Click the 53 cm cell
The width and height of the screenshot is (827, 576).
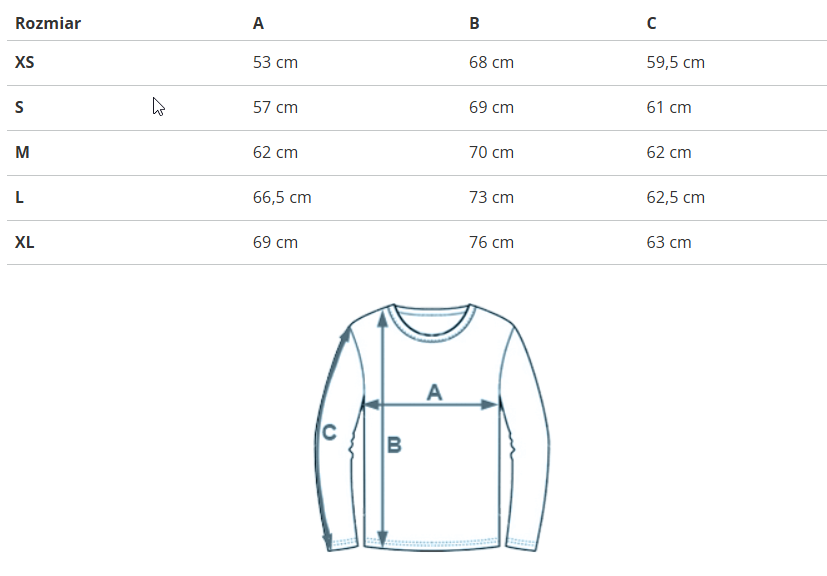pos(275,62)
